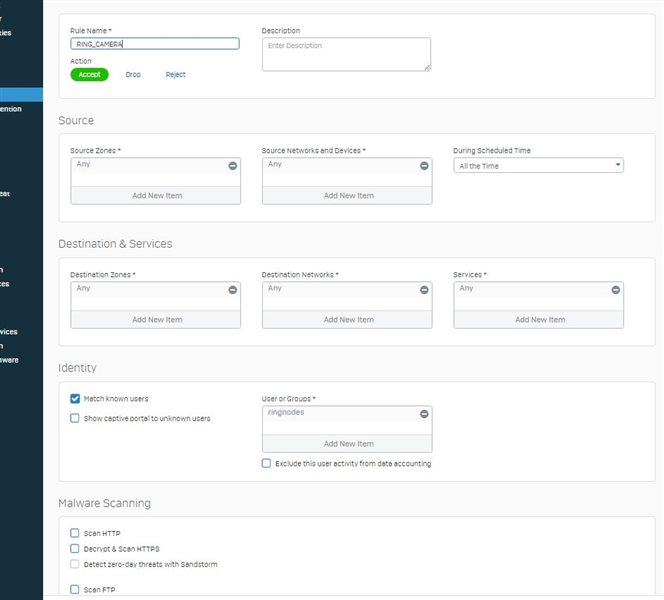Screen dimensions: 664x600
Task: Enable Show captive portal to unknown users
Action: tap(75, 418)
